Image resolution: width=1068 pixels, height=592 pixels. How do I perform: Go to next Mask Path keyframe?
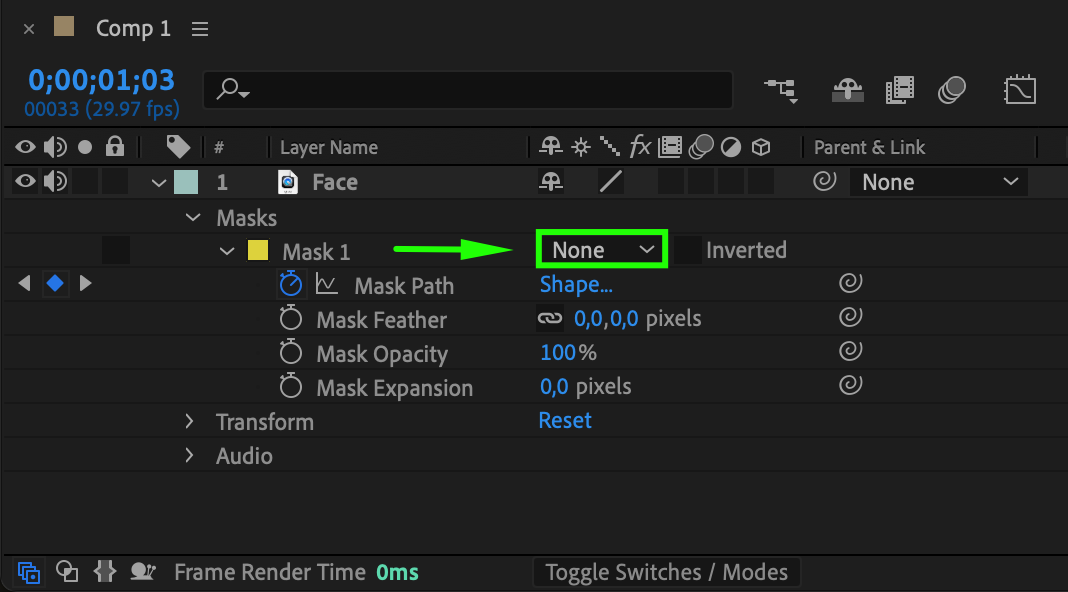(85, 283)
